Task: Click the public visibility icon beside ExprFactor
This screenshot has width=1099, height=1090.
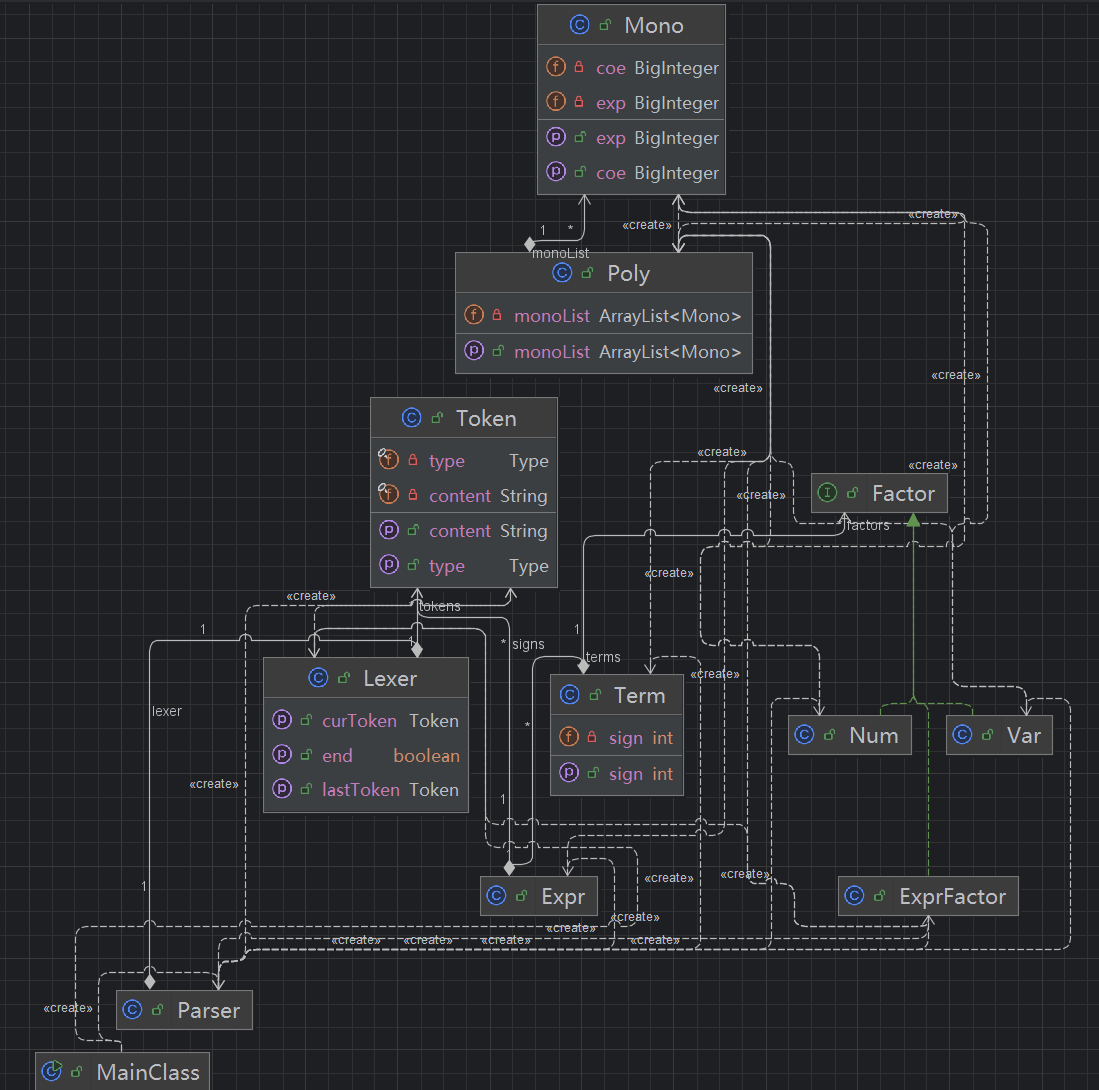Action: pos(880,896)
